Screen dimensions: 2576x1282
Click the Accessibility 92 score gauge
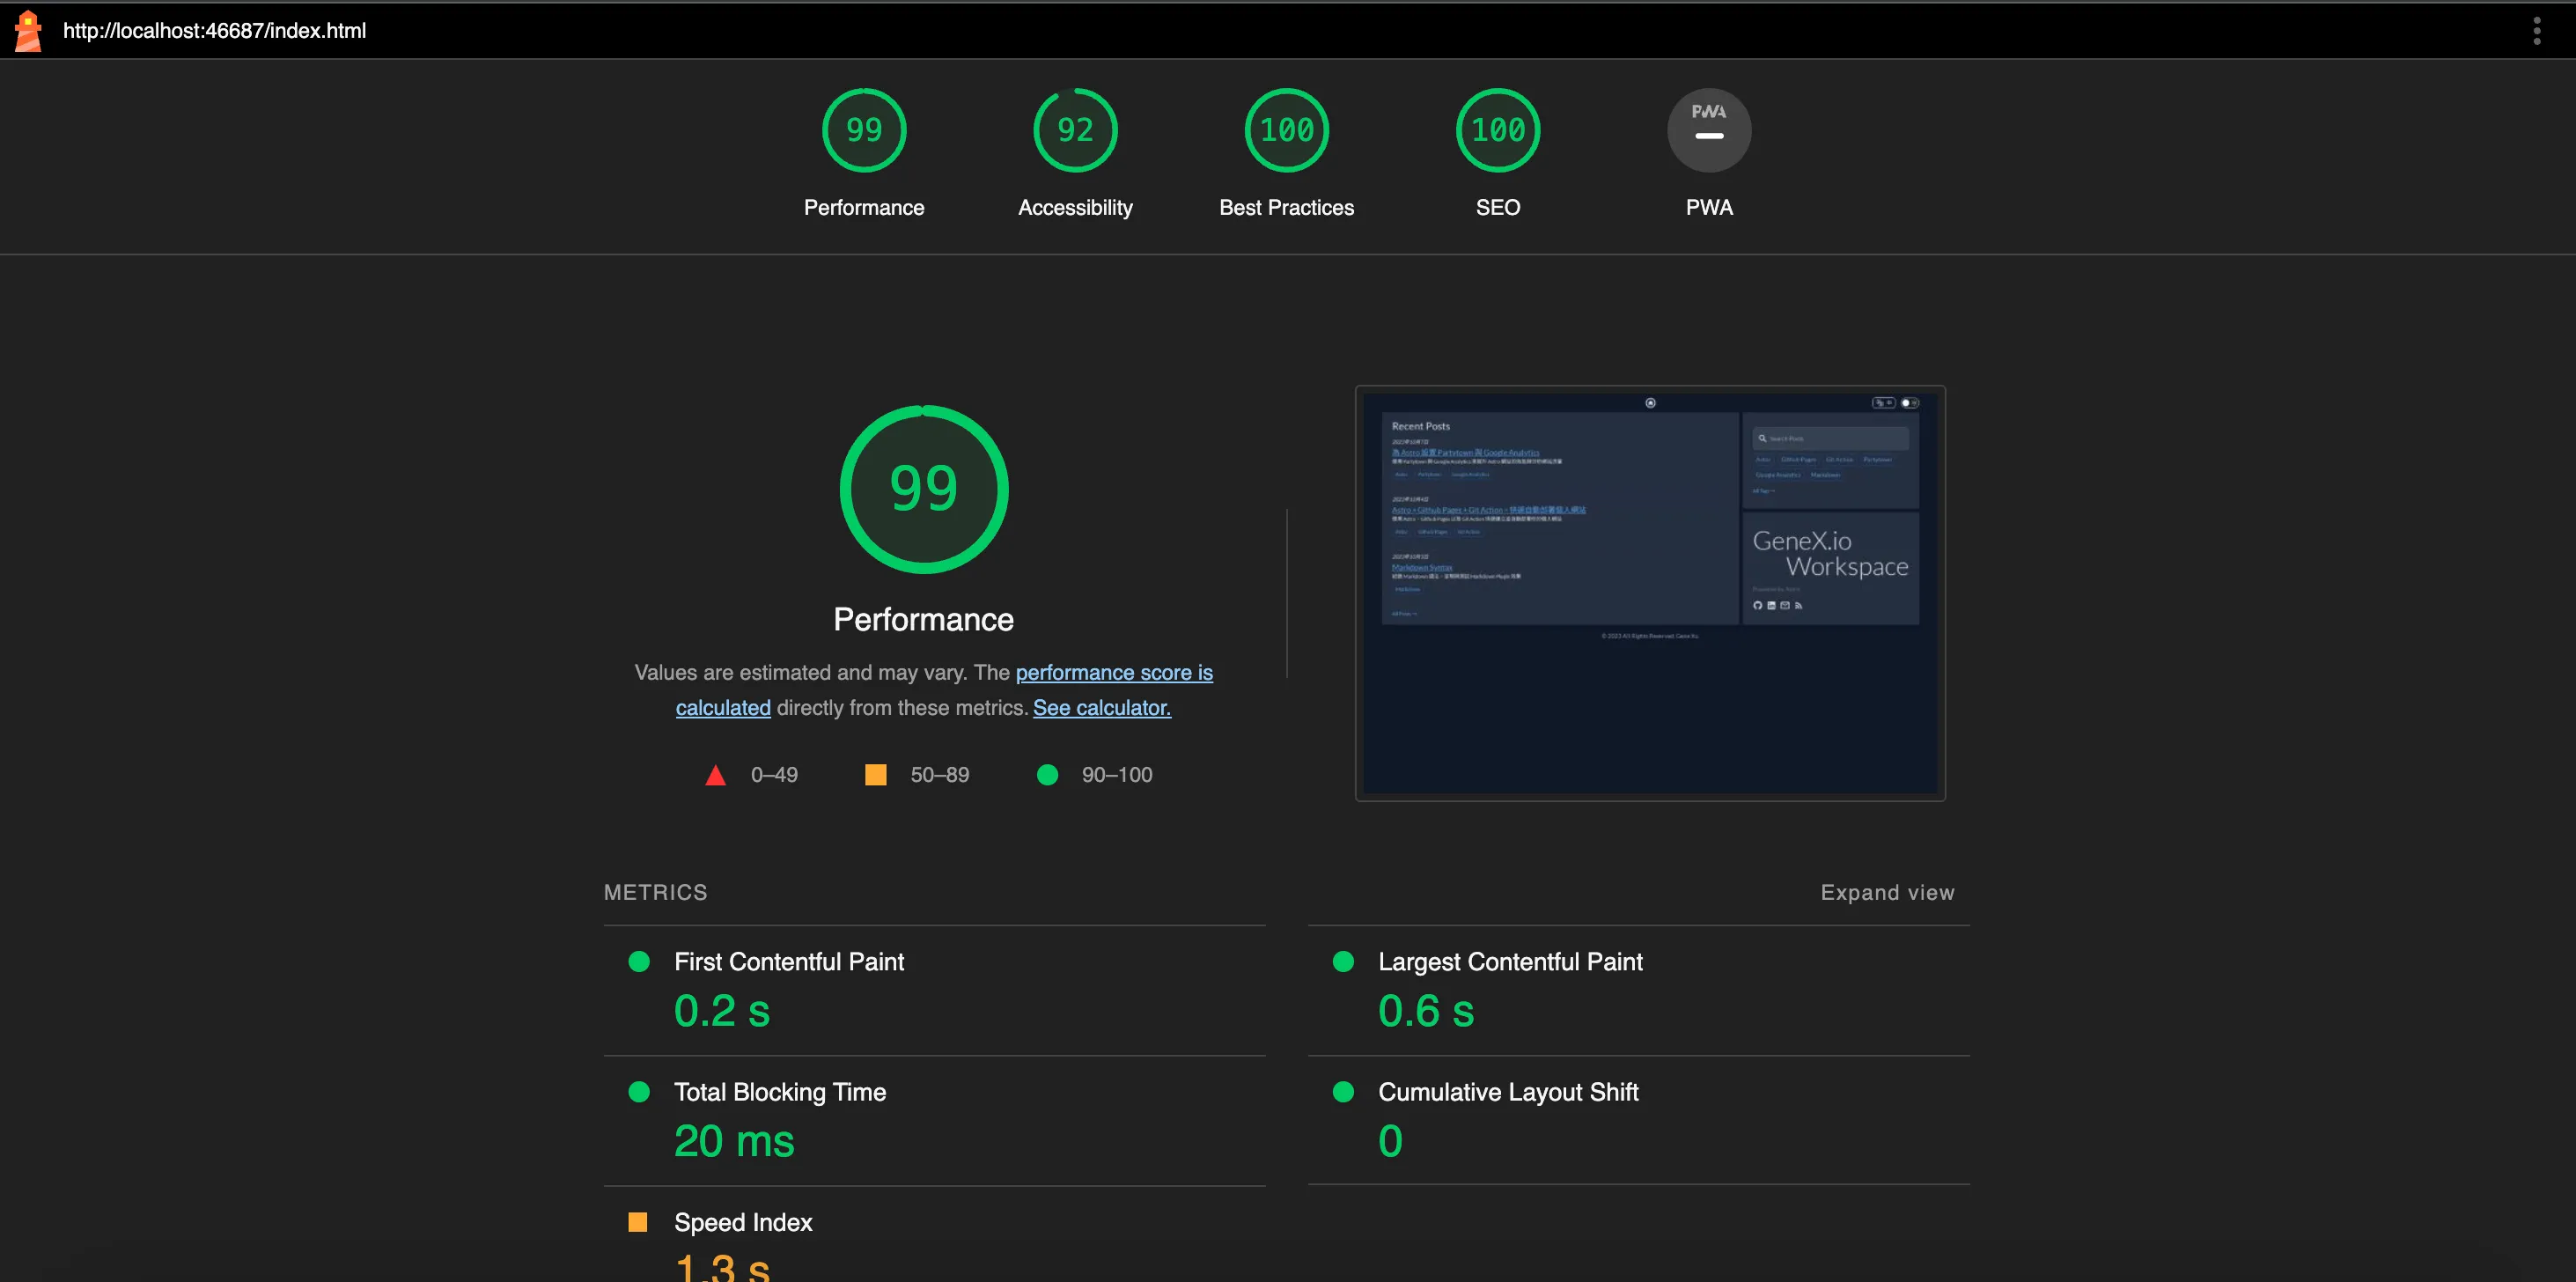pos(1074,130)
